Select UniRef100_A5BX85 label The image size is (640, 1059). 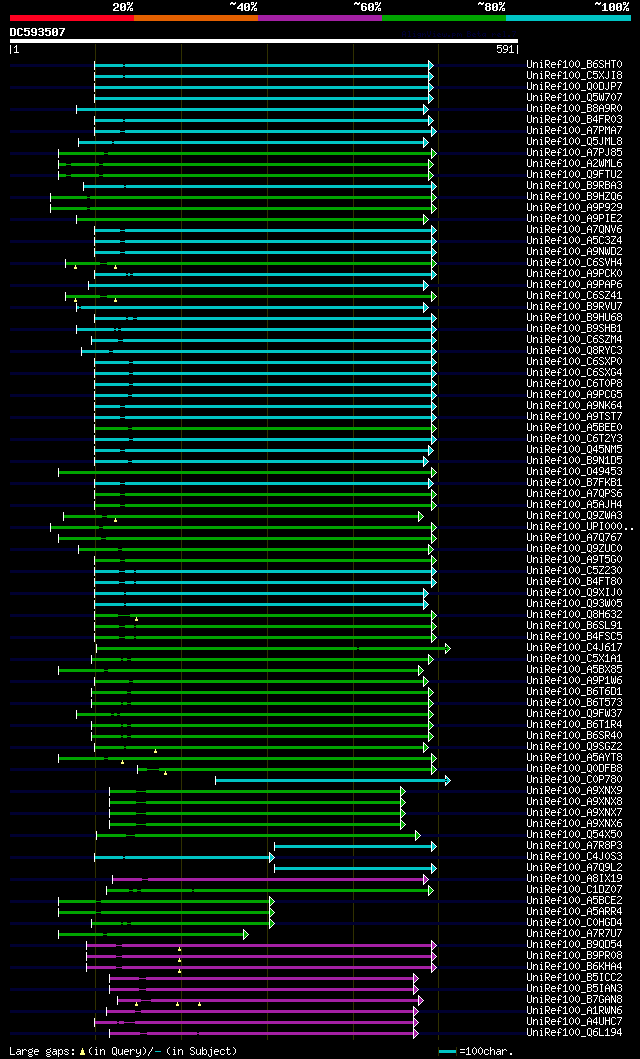point(575,670)
